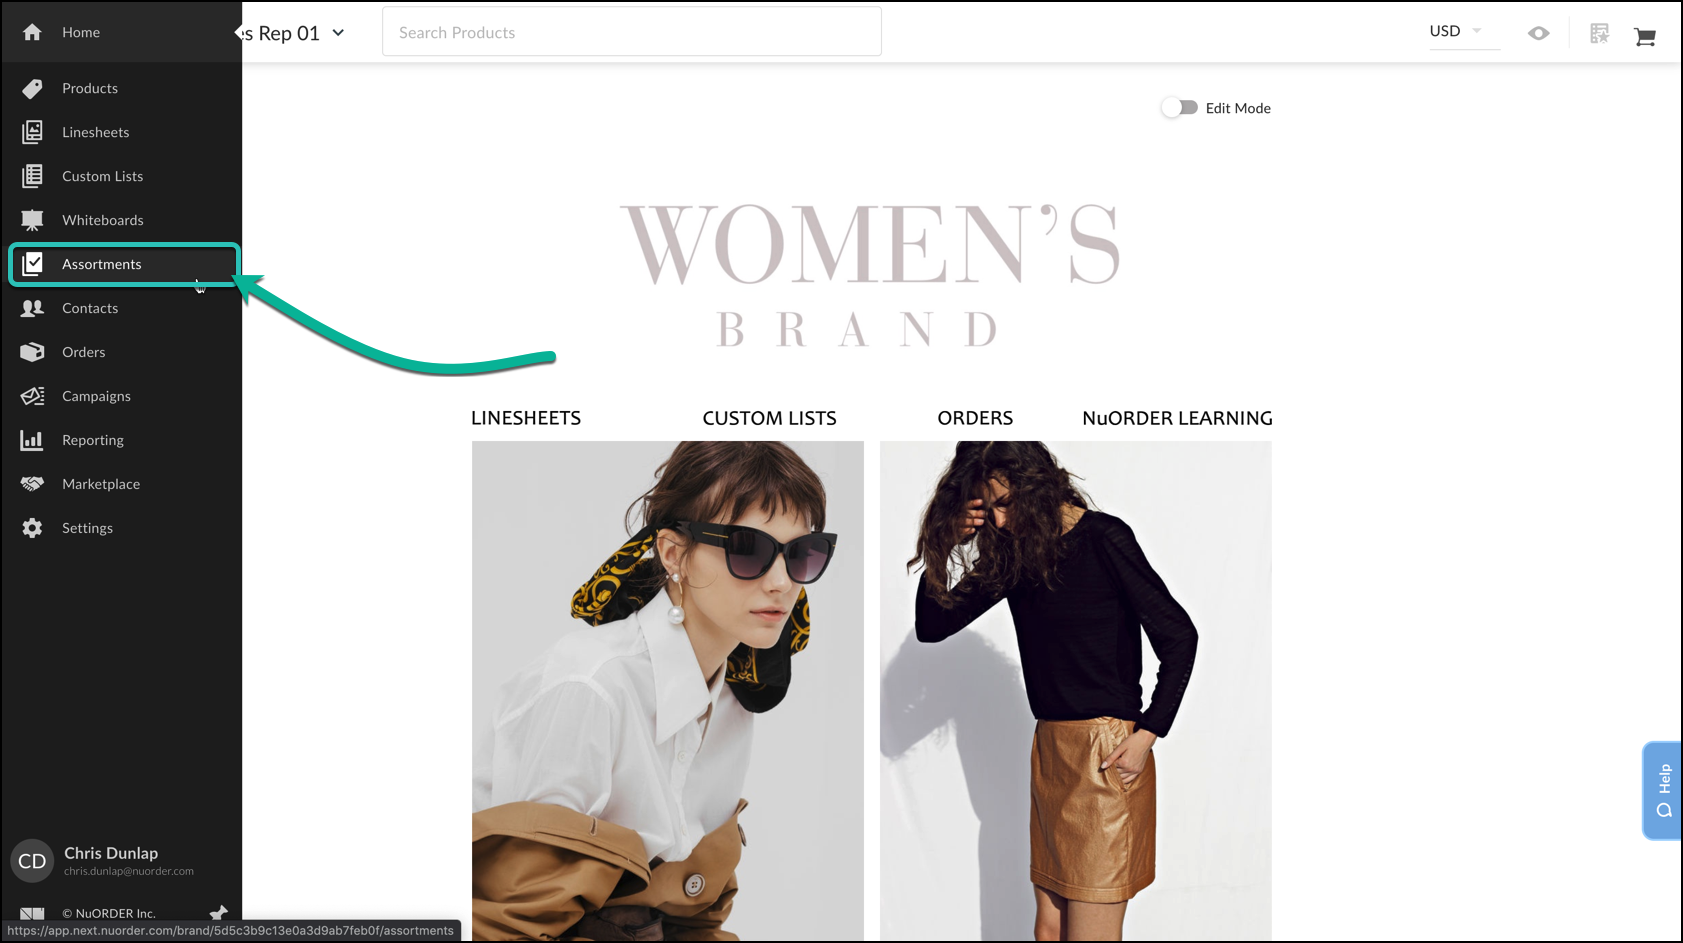Click the Help side tab

1663,790
